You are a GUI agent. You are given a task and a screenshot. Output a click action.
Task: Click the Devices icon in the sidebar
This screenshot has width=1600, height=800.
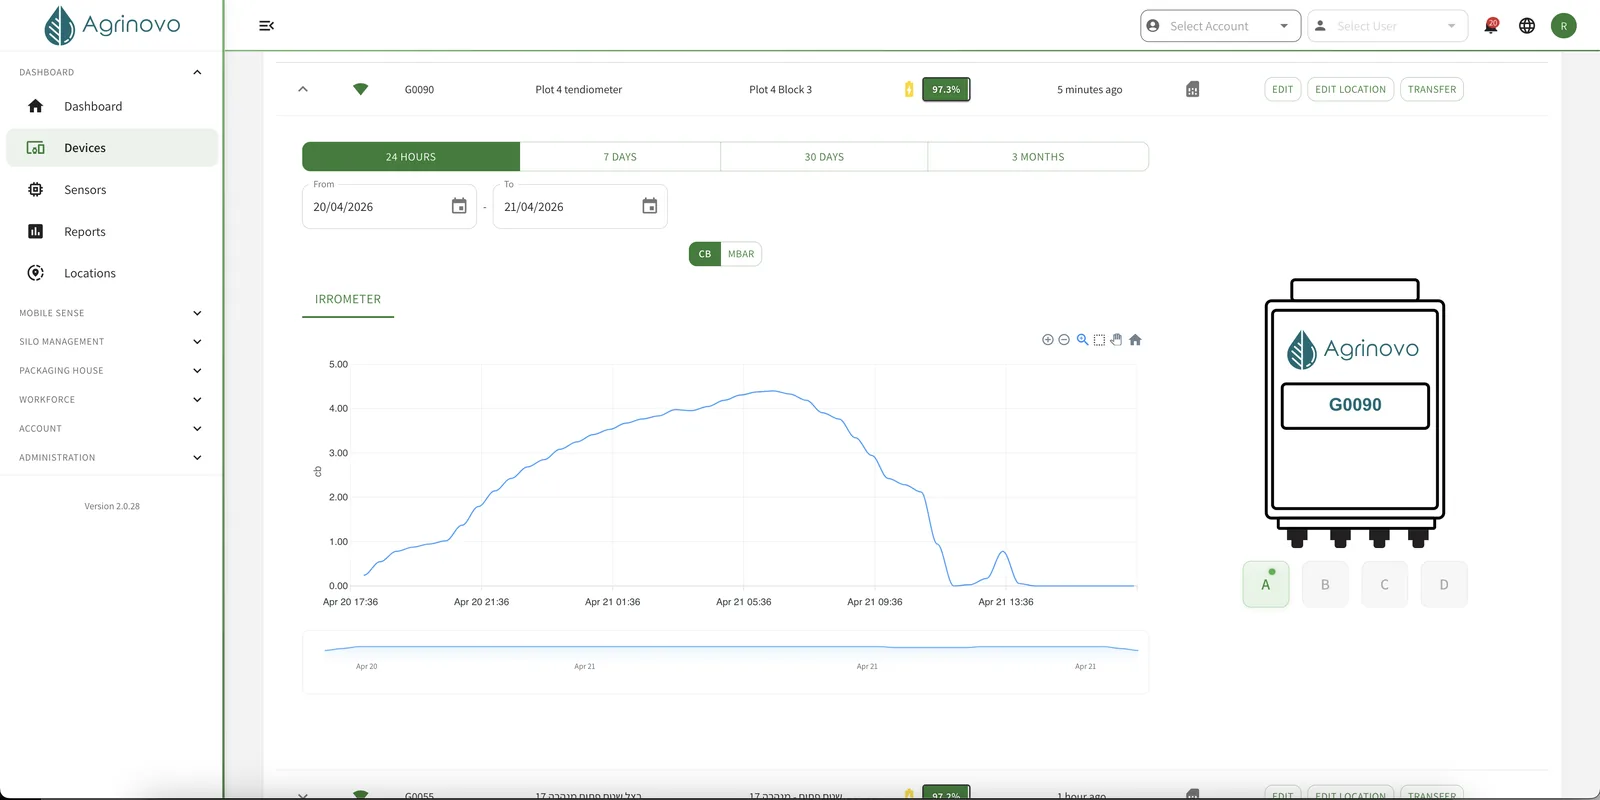(x=36, y=148)
